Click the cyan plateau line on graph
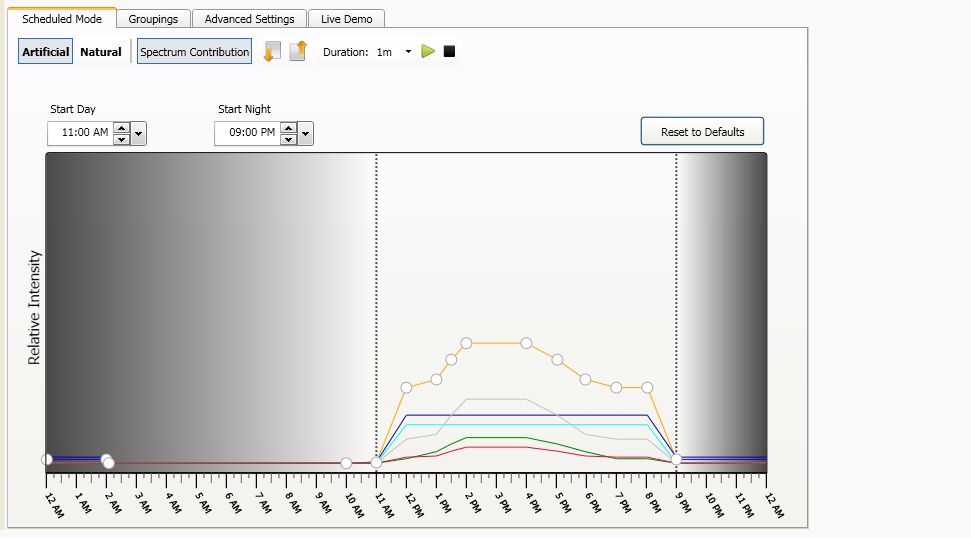 click(526, 425)
